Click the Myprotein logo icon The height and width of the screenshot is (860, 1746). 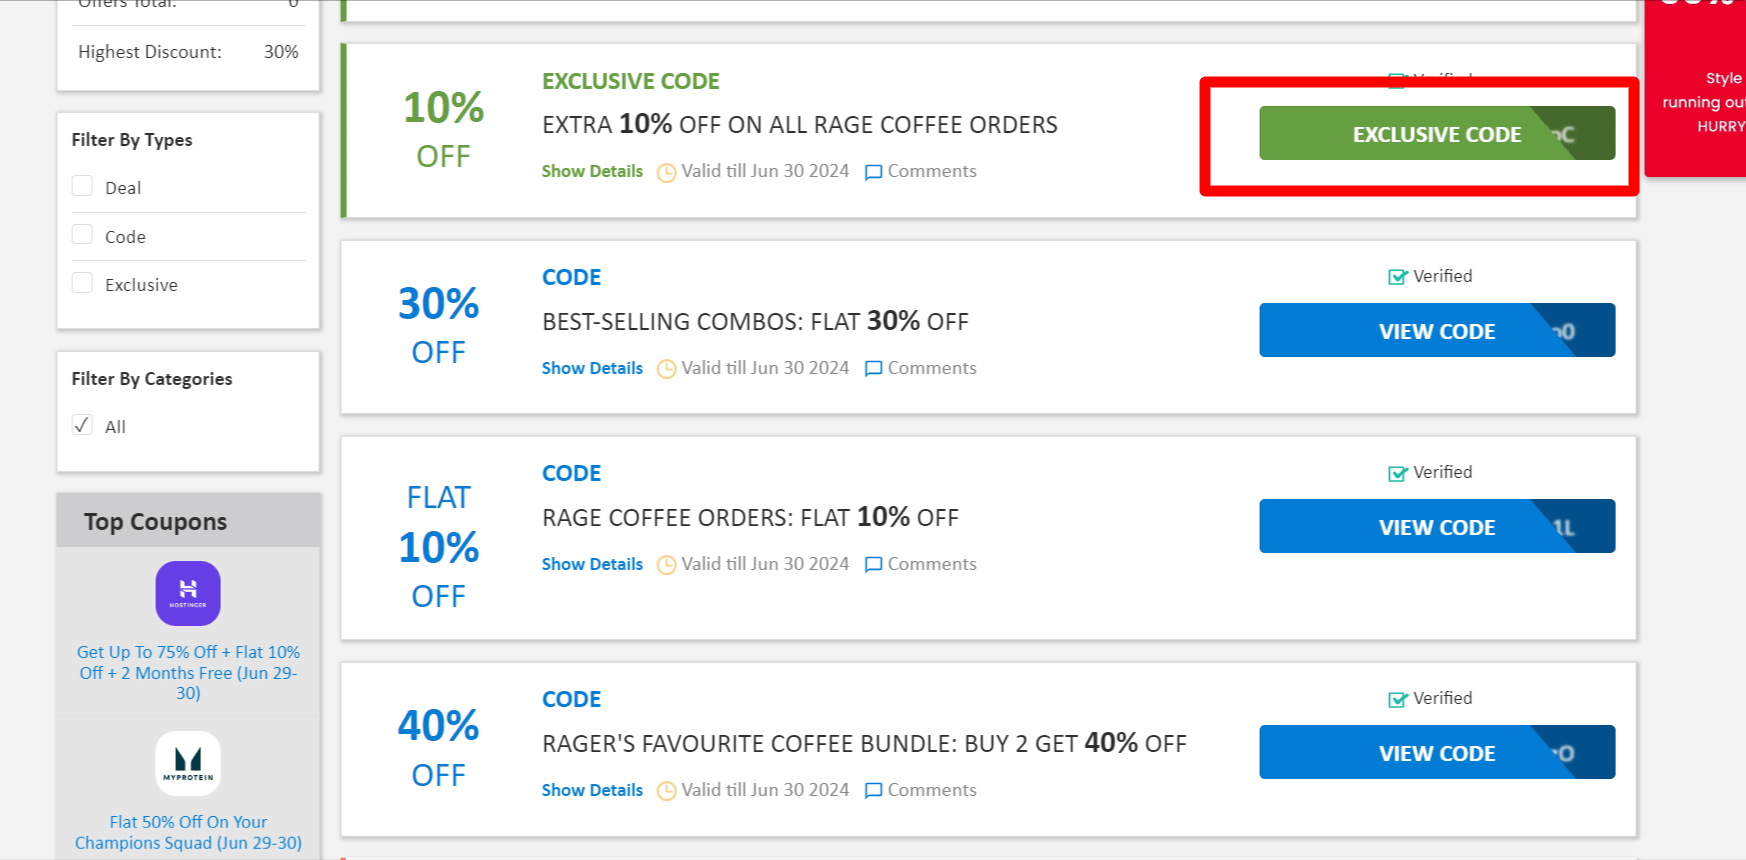pos(188,763)
